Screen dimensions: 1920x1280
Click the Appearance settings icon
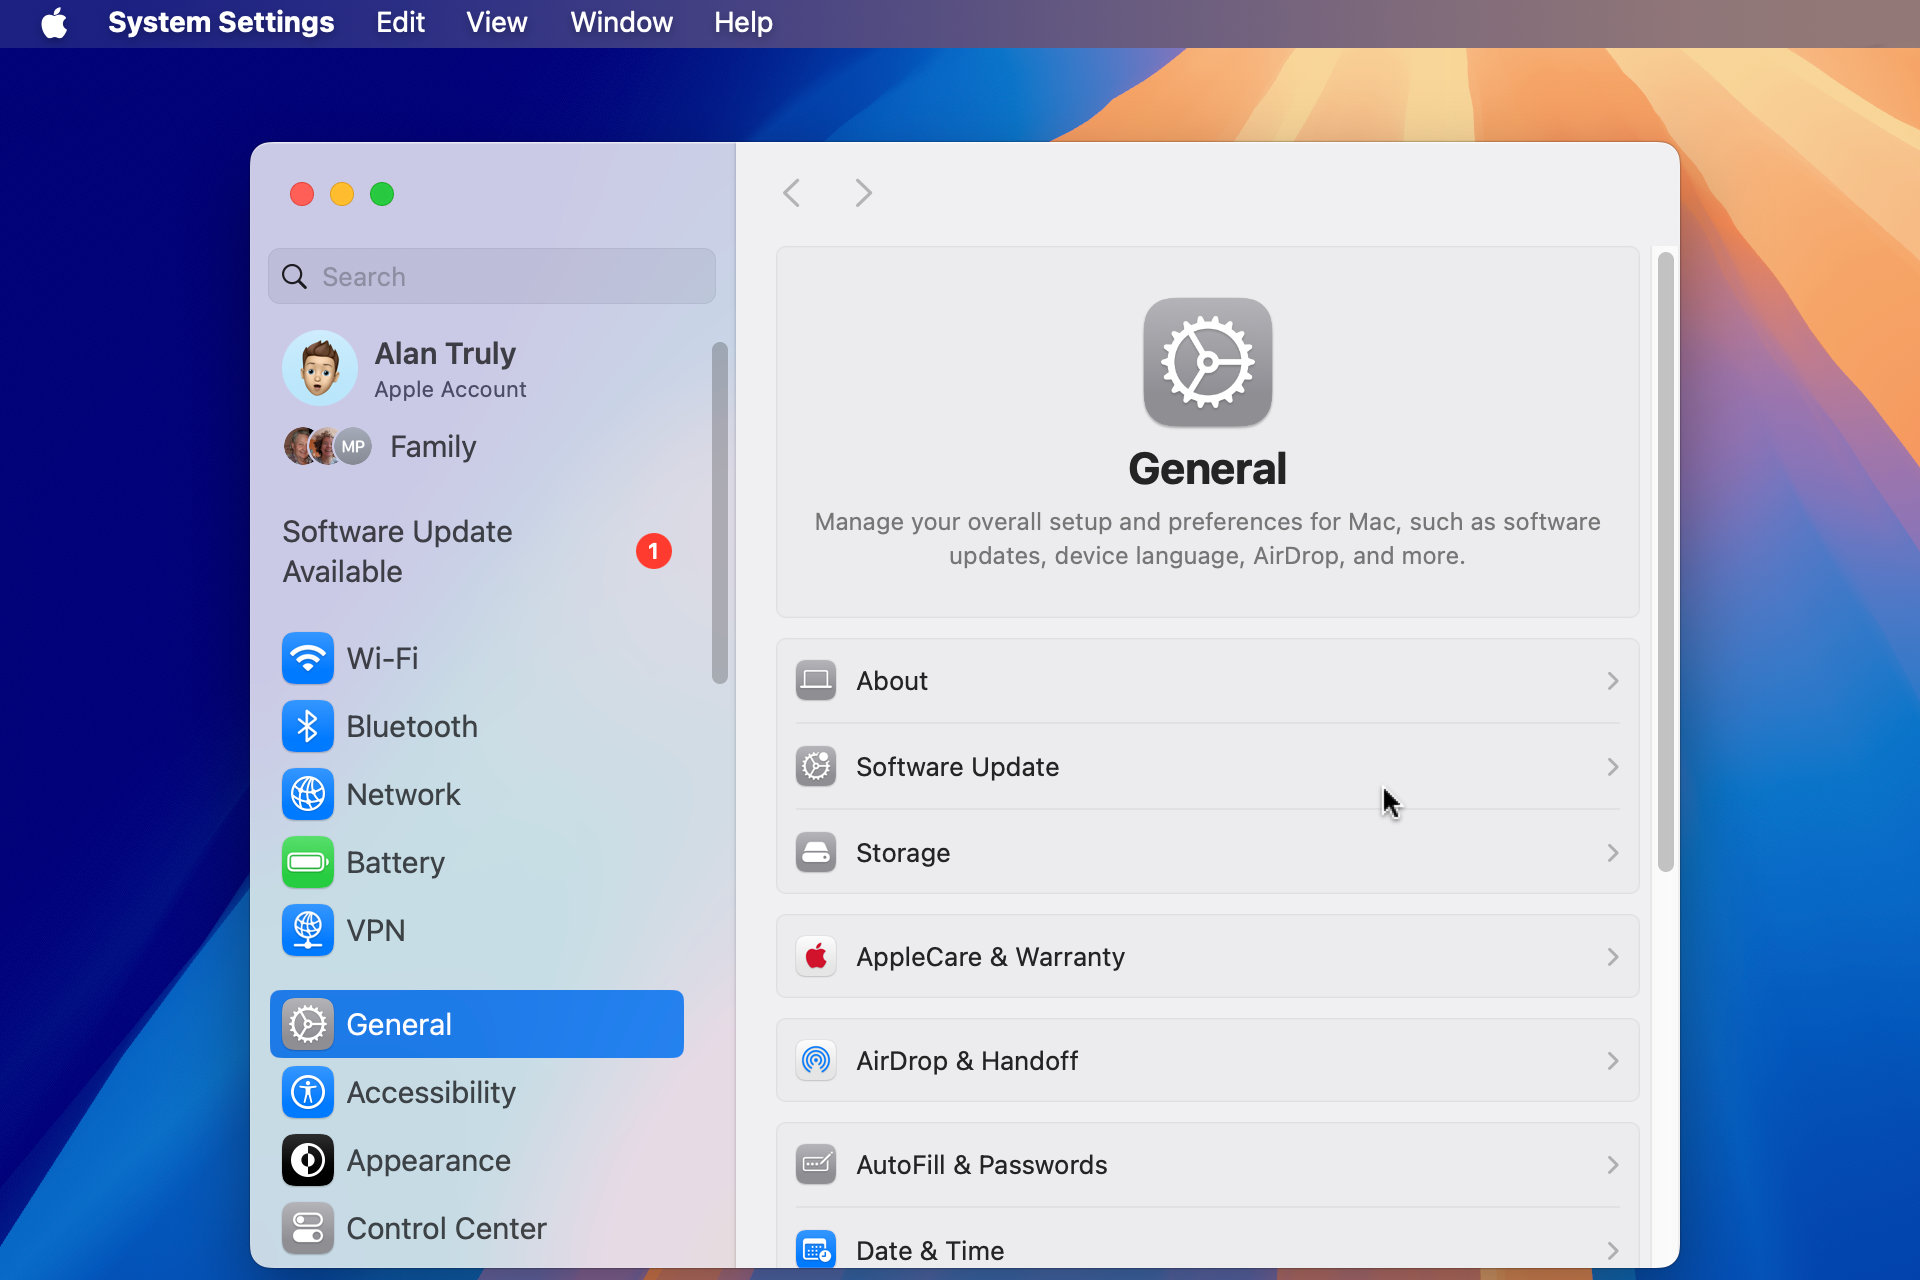click(307, 1160)
